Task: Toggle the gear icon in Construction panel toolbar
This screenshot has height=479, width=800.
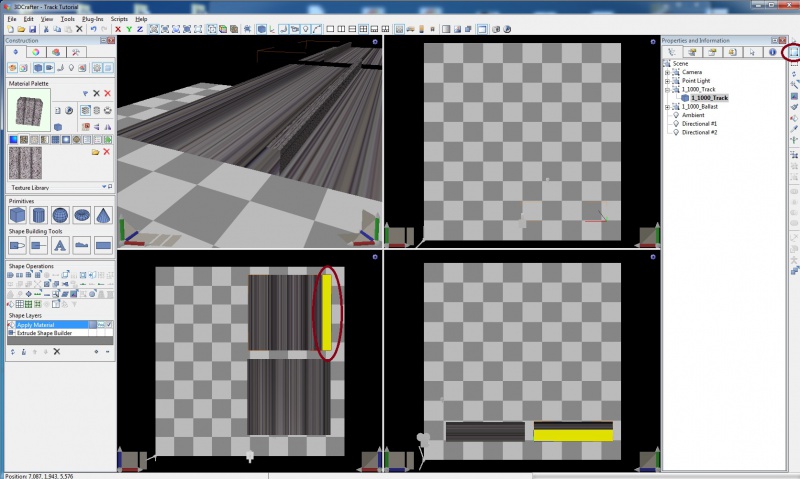Action: [97, 67]
